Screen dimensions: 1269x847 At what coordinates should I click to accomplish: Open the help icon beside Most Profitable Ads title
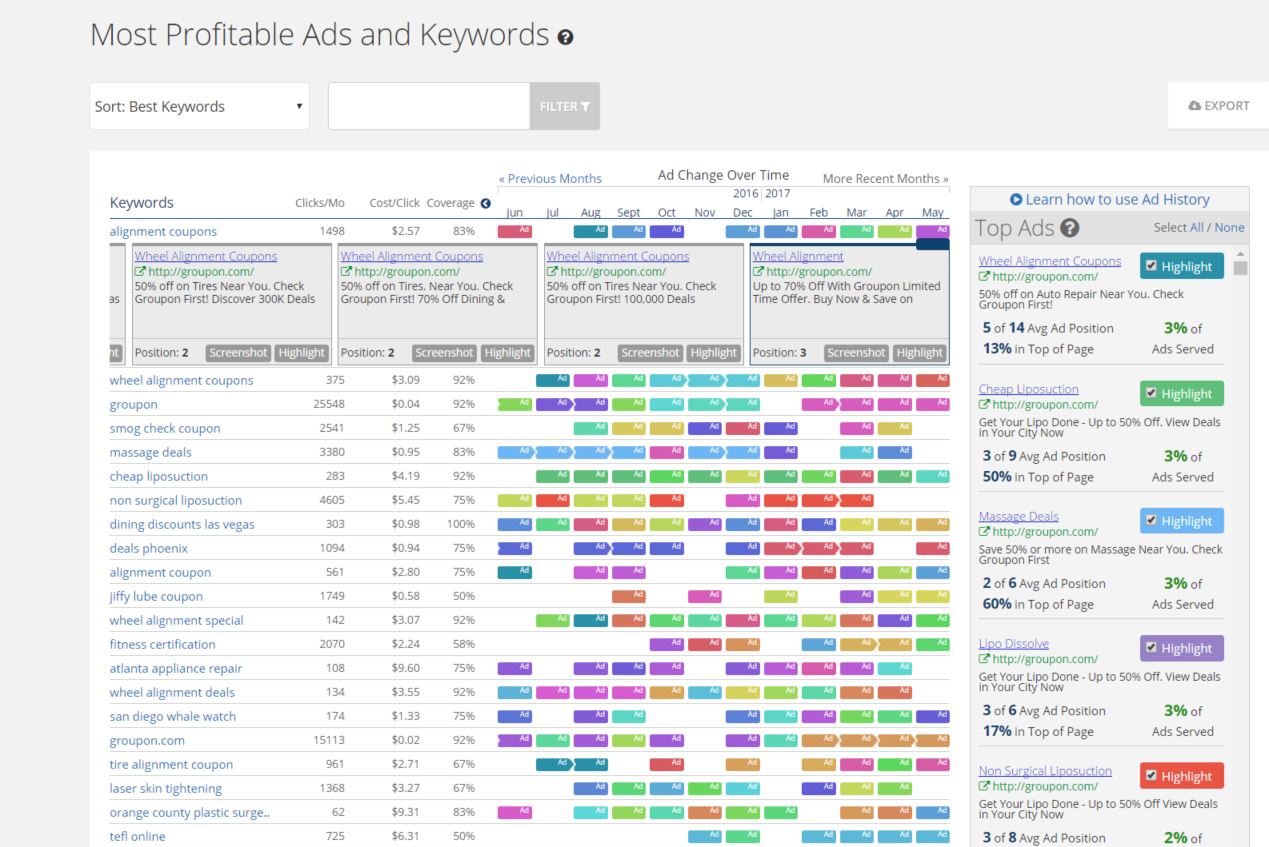pos(568,38)
